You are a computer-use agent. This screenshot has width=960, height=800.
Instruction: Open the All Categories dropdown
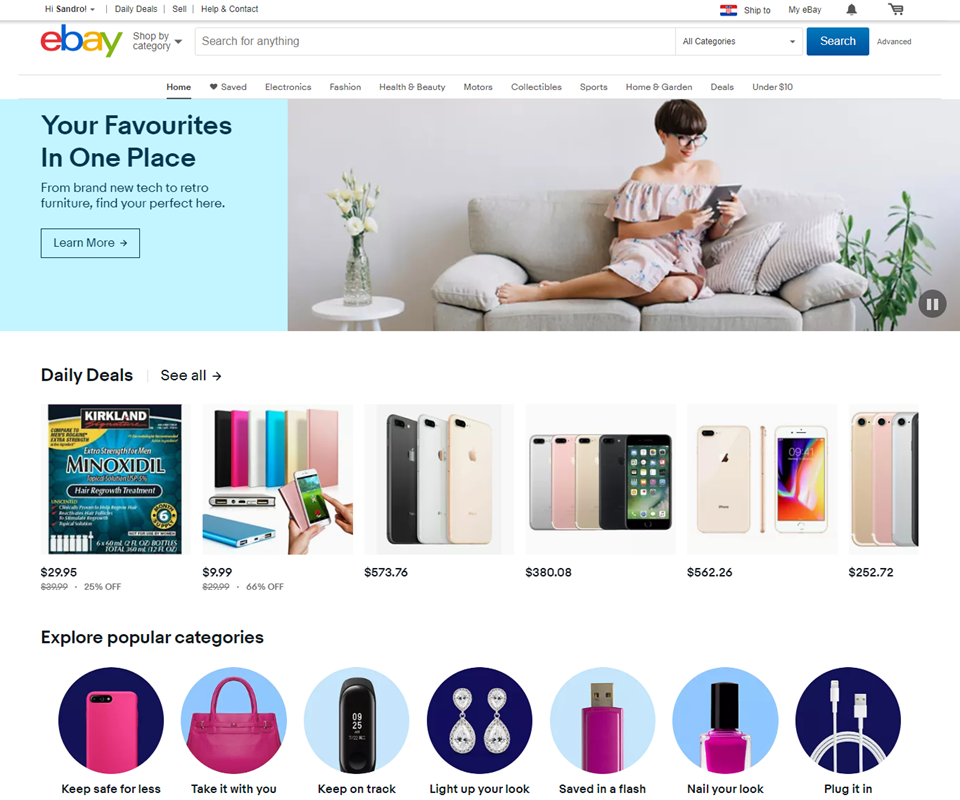[x=738, y=42]
